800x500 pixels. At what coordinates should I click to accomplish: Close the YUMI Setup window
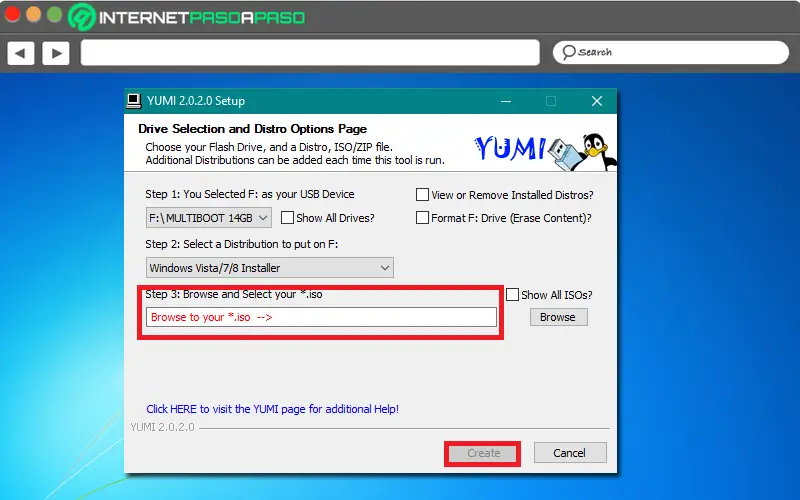pos(597,101)
